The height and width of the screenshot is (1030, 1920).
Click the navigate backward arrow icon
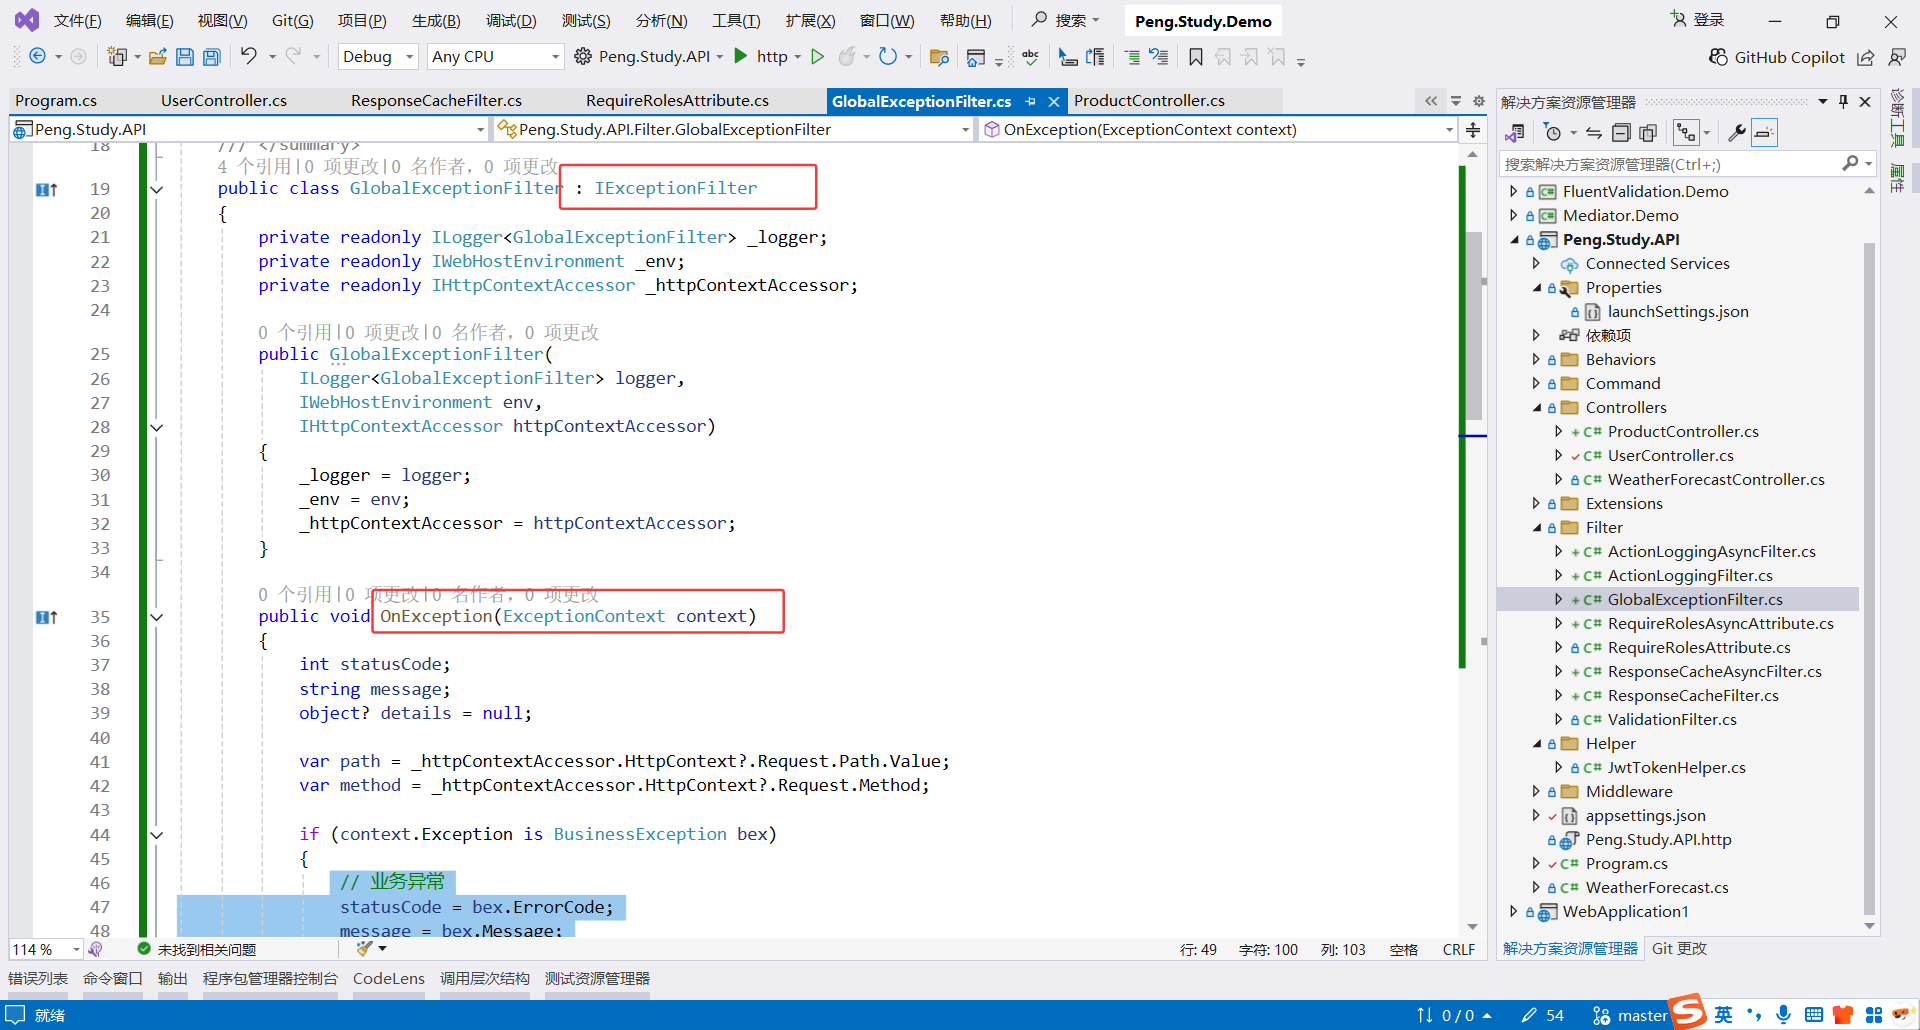(37, 57)
